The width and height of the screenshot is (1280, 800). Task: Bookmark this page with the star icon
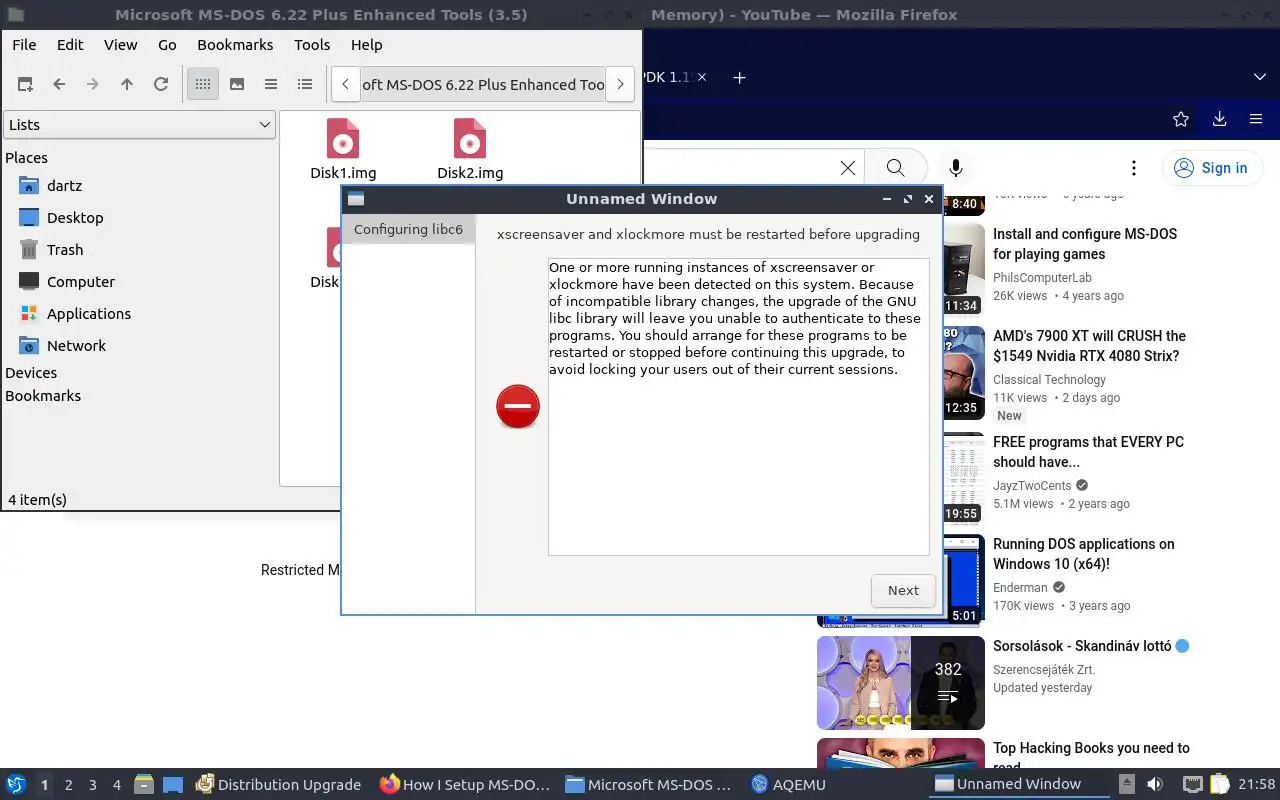[1181, 119]
